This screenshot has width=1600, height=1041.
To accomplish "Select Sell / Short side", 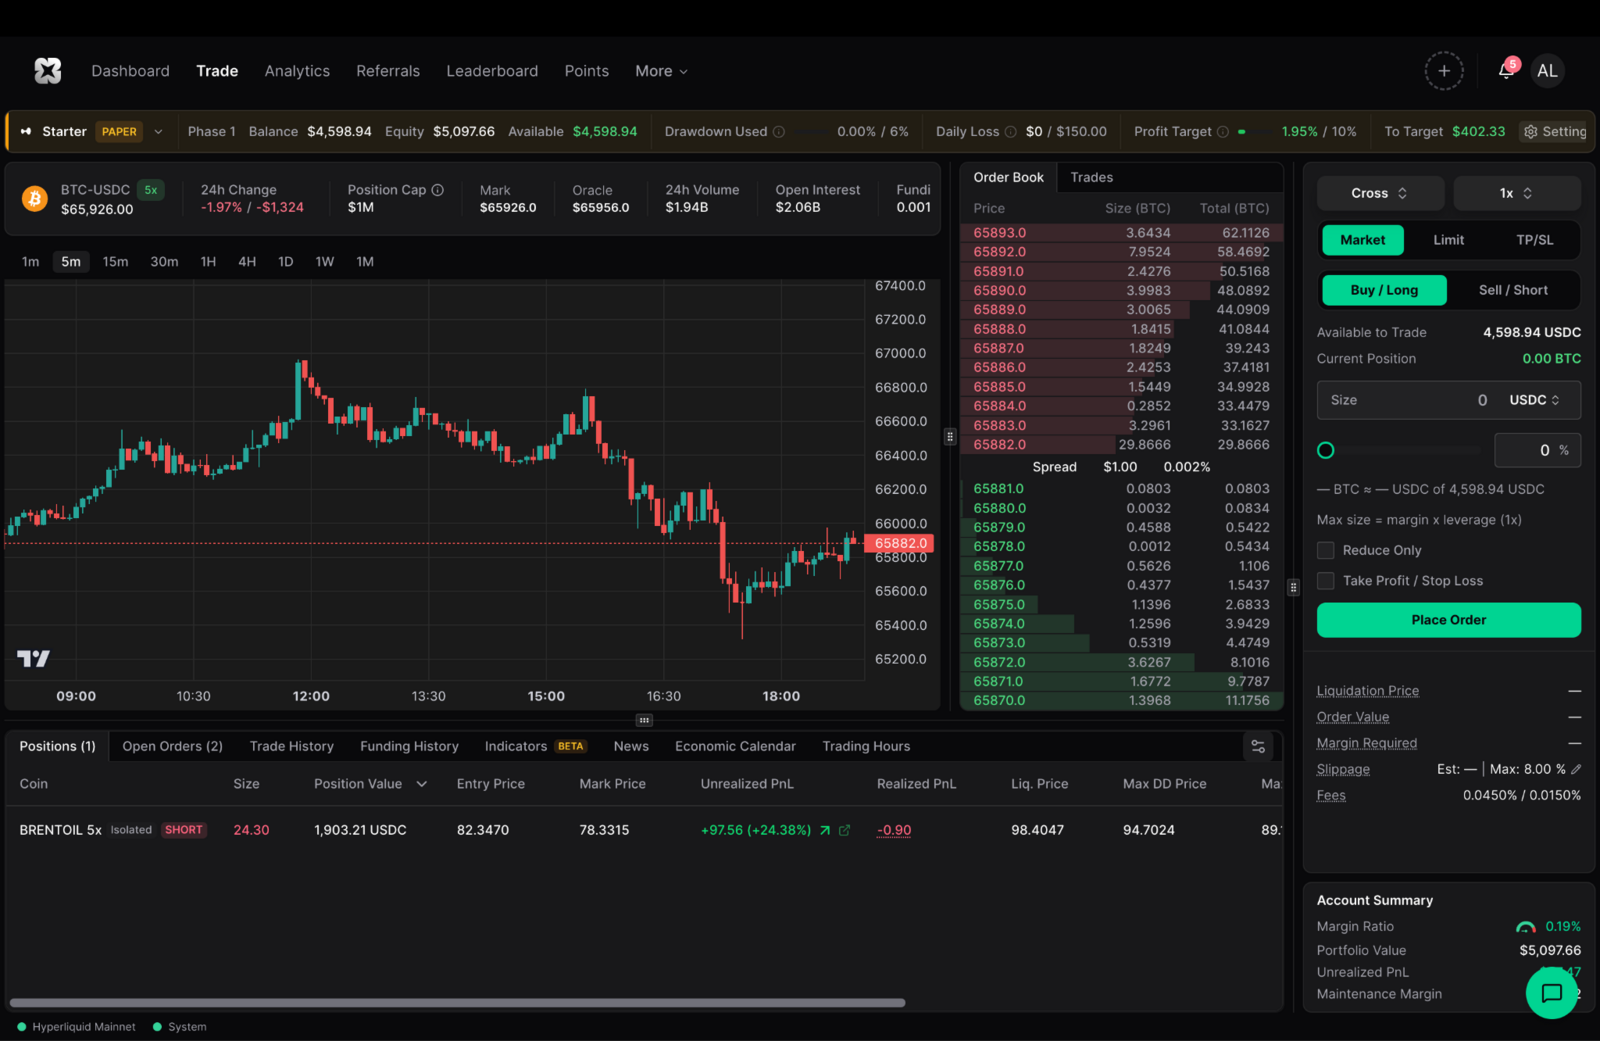I will pos(1513,290).
